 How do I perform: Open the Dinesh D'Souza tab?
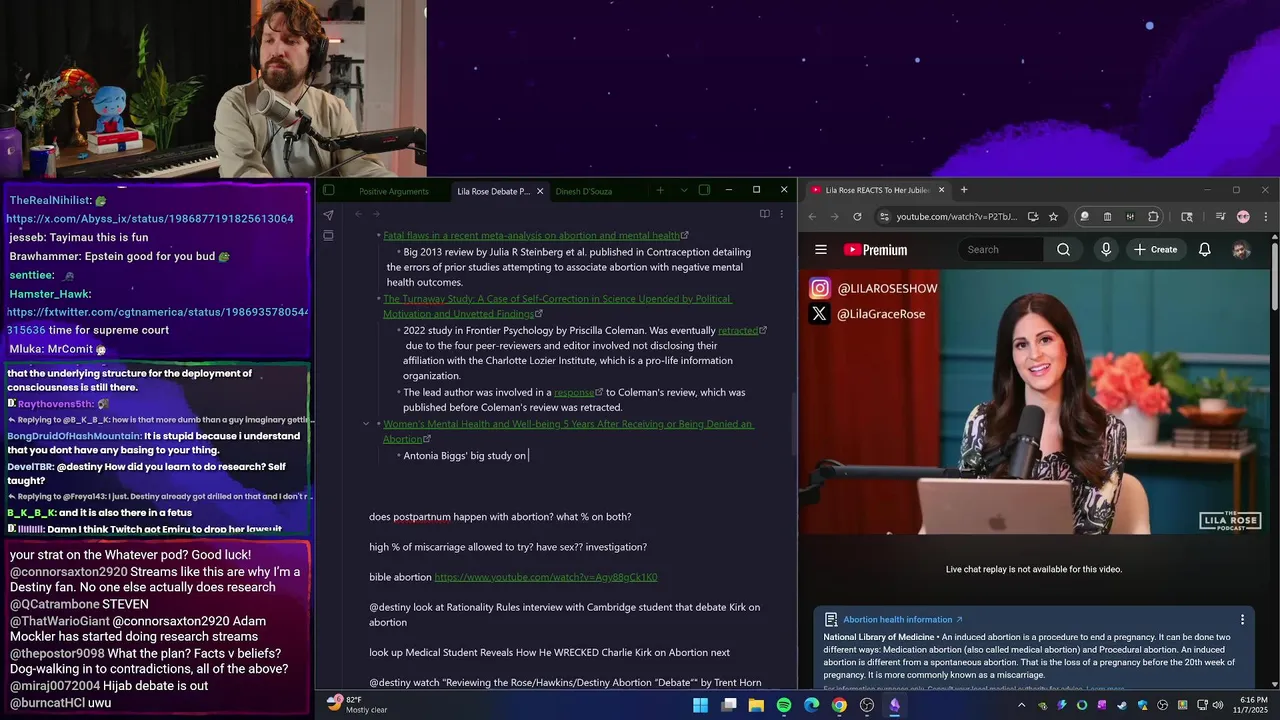click(584, 191)
